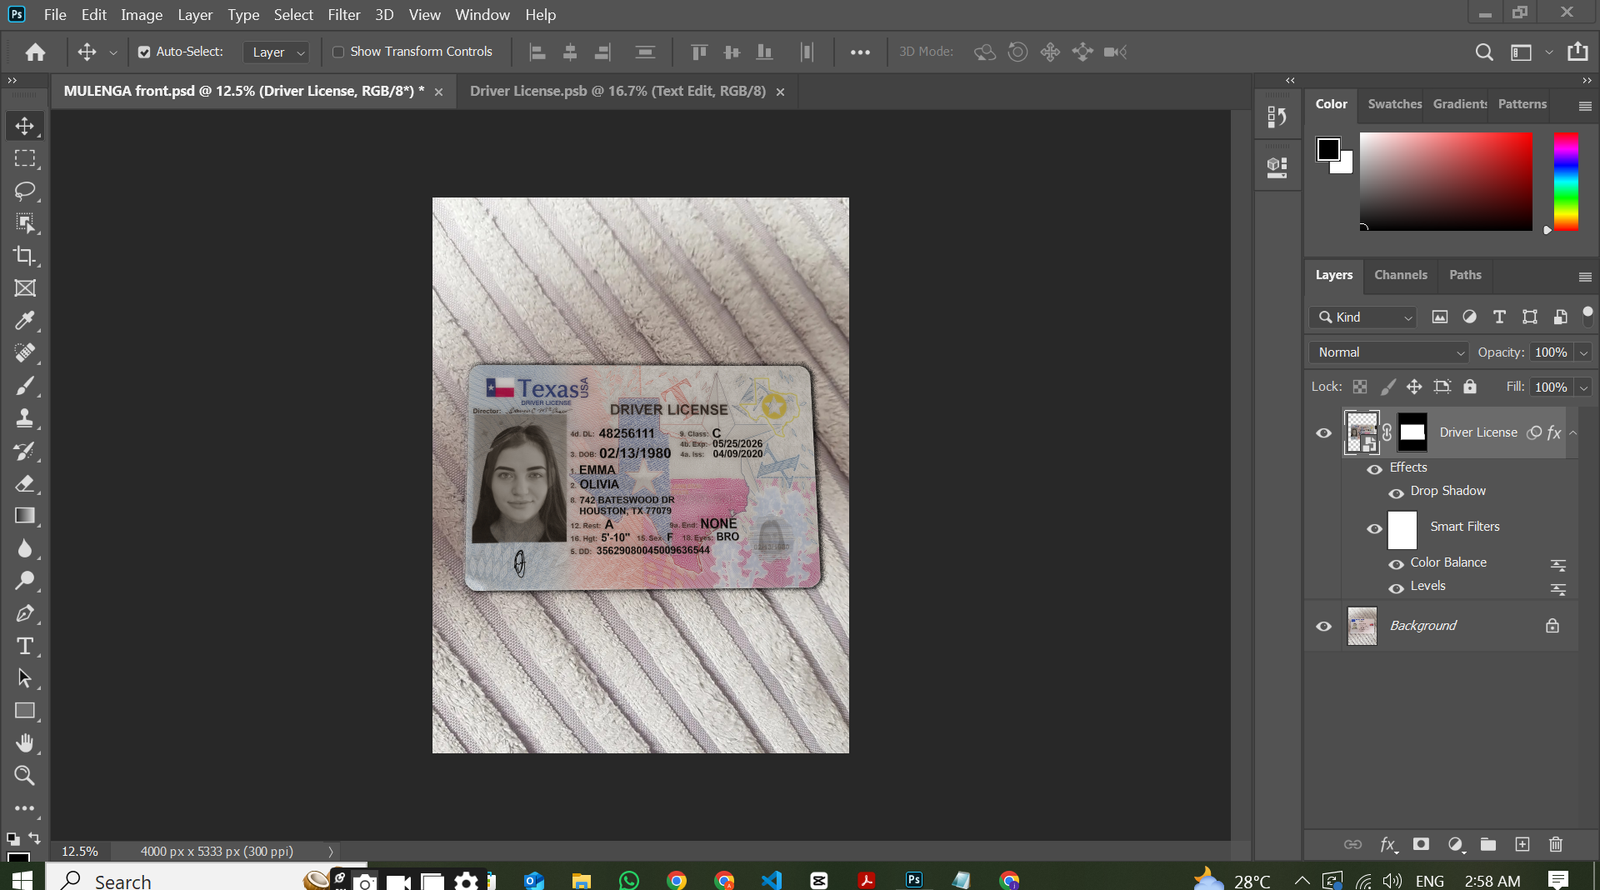1600x890 pixels.
Task: Hide the Background layer visibility eye
Action: 1324,626
